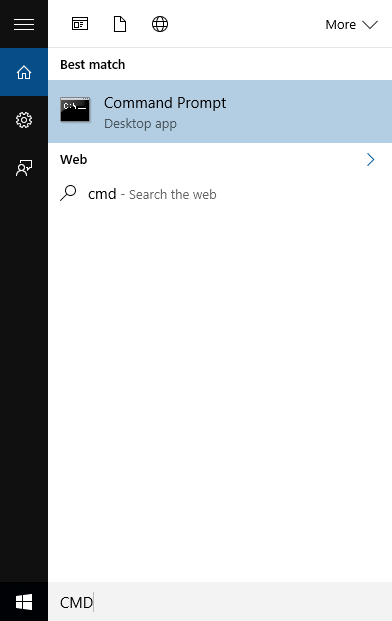Expand the hamburger menu in the sidebar

(x=24, y=25)
